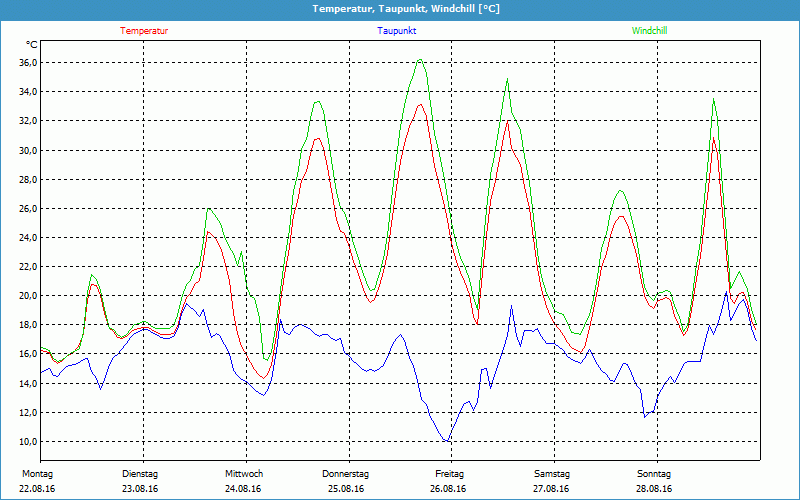The width and height of the screenshot is (800, 500).
Task: Click the date 22.08.16
Action: pyautogui.click(x=37, y=489)
